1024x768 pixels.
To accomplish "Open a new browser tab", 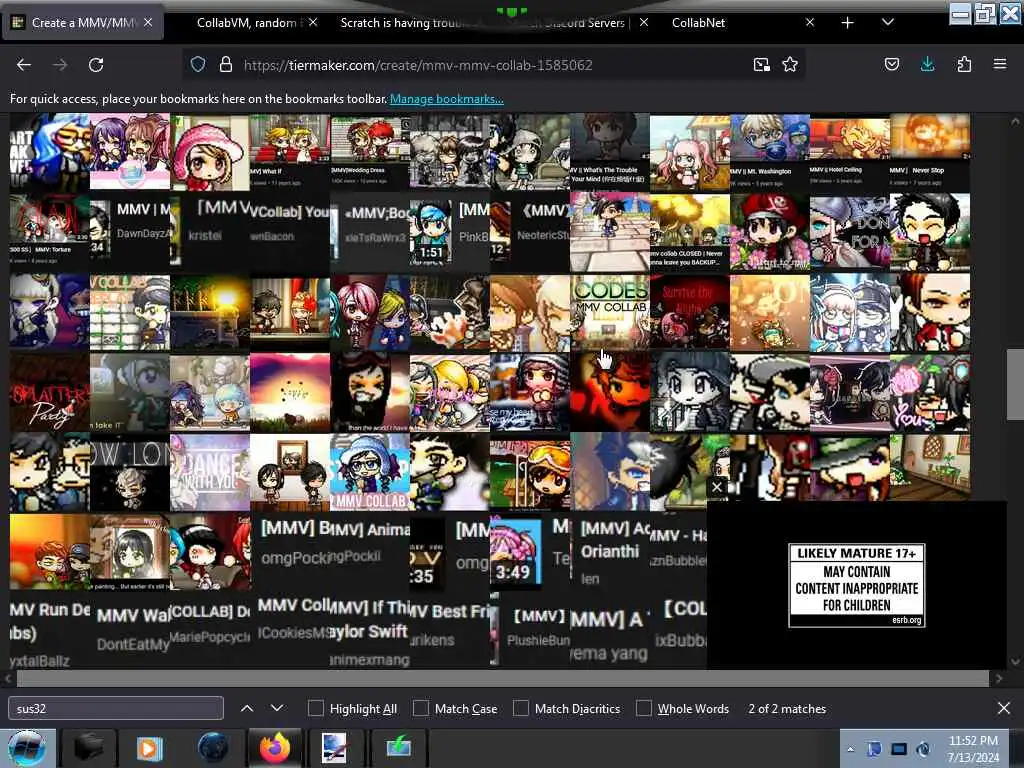I will 848,23.
